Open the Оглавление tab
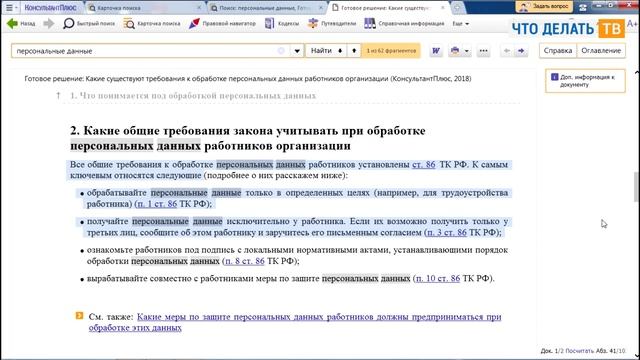 point(601,51)
